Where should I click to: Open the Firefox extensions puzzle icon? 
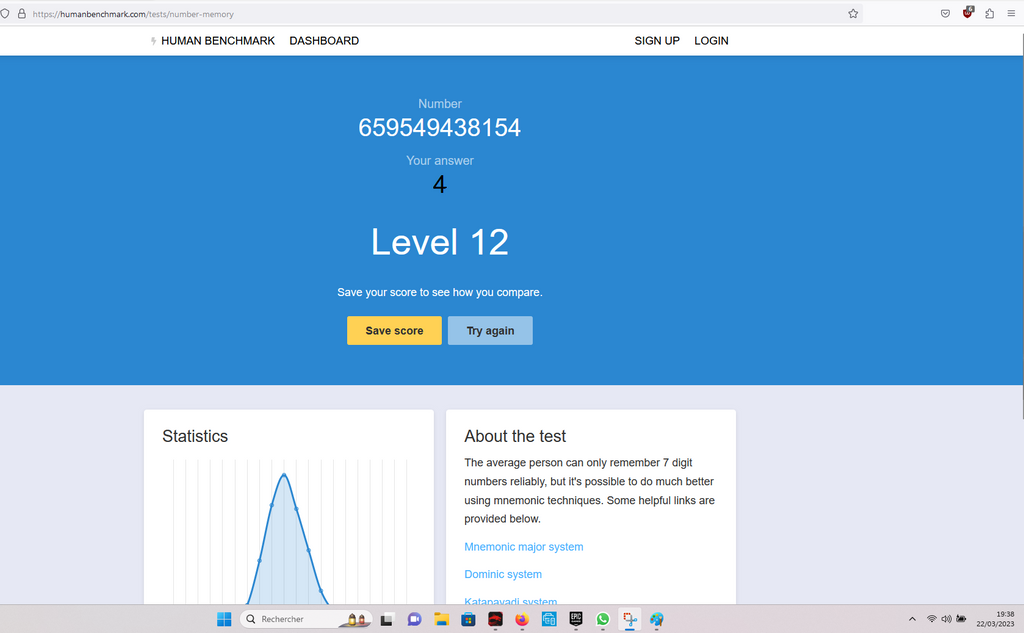coord(989,14)
